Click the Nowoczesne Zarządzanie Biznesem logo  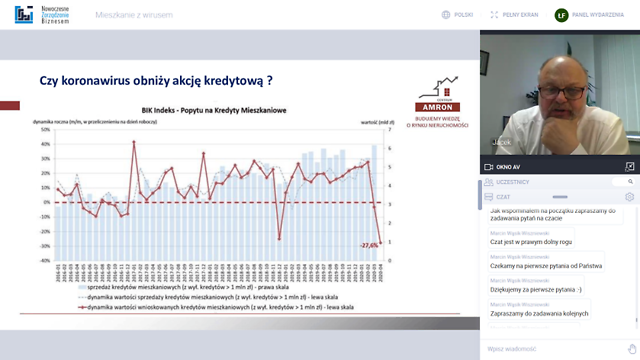42,15
